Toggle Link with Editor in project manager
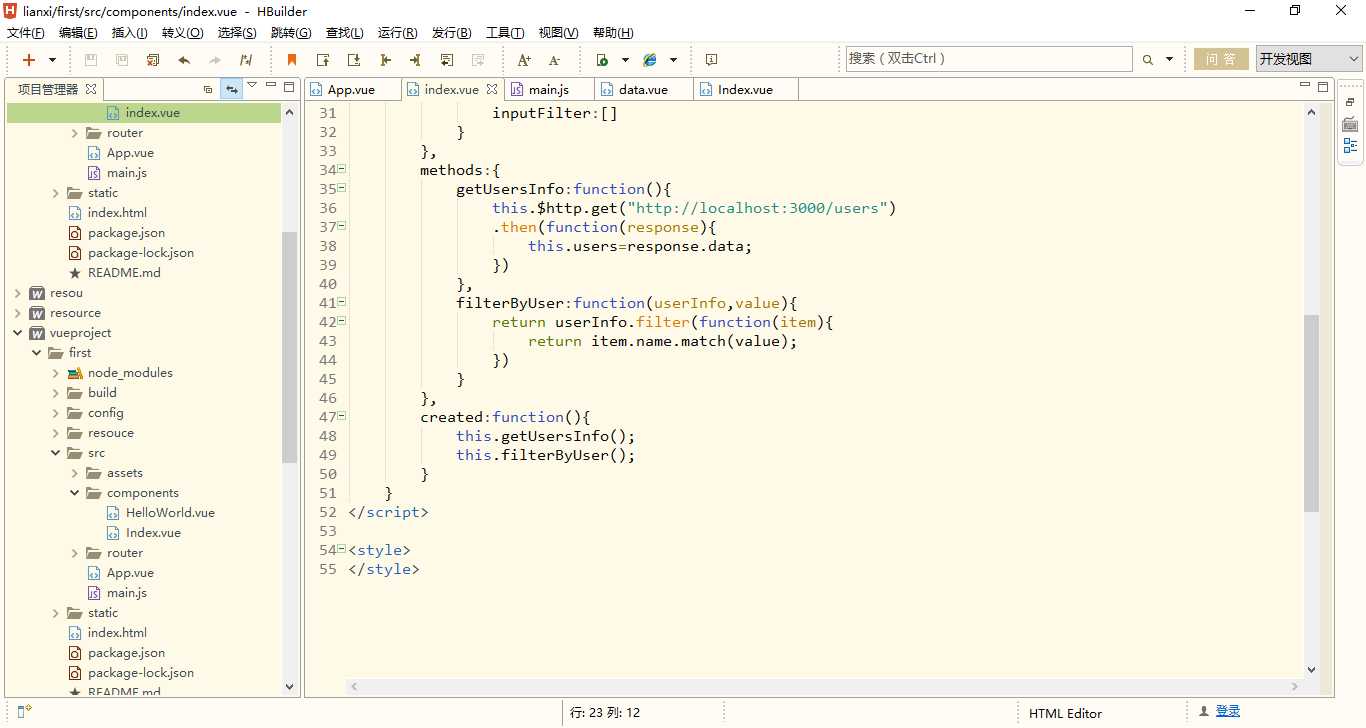1366x728 pixels. (x=231, y=89)
